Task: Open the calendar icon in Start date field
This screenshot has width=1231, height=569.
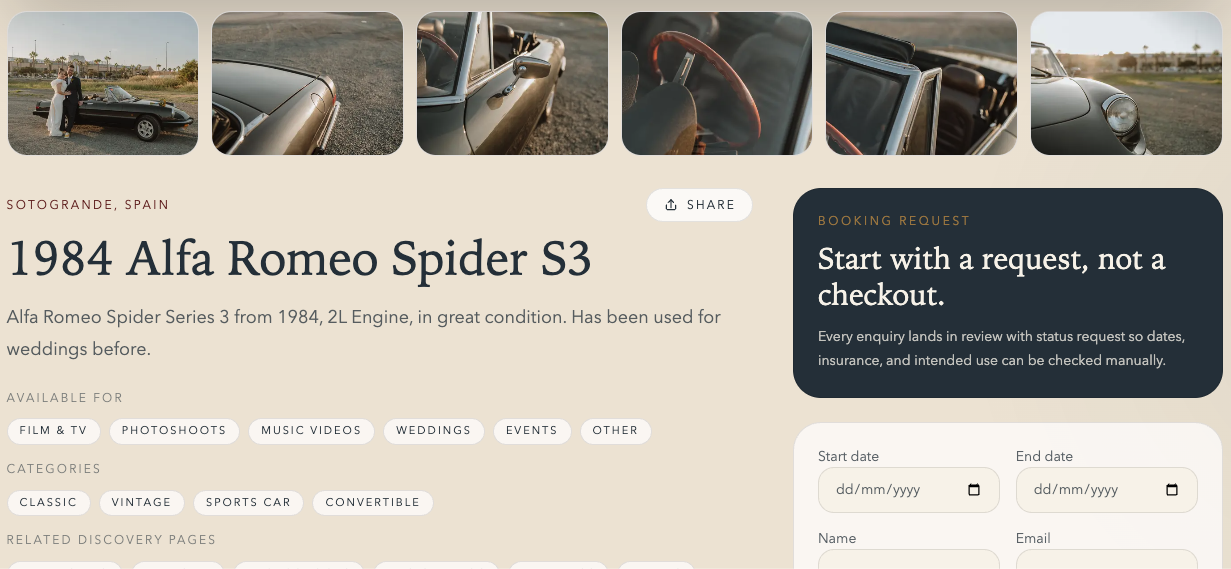Action: (x=974, y=490)
